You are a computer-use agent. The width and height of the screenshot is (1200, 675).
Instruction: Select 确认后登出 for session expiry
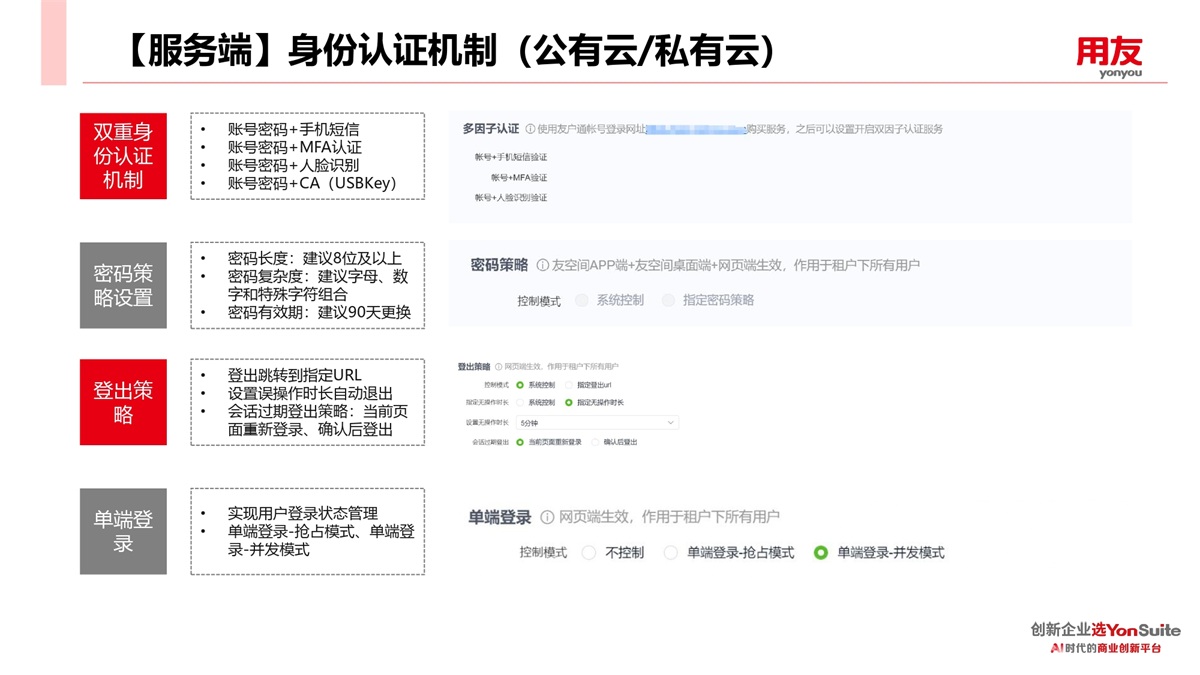[596, 442]
